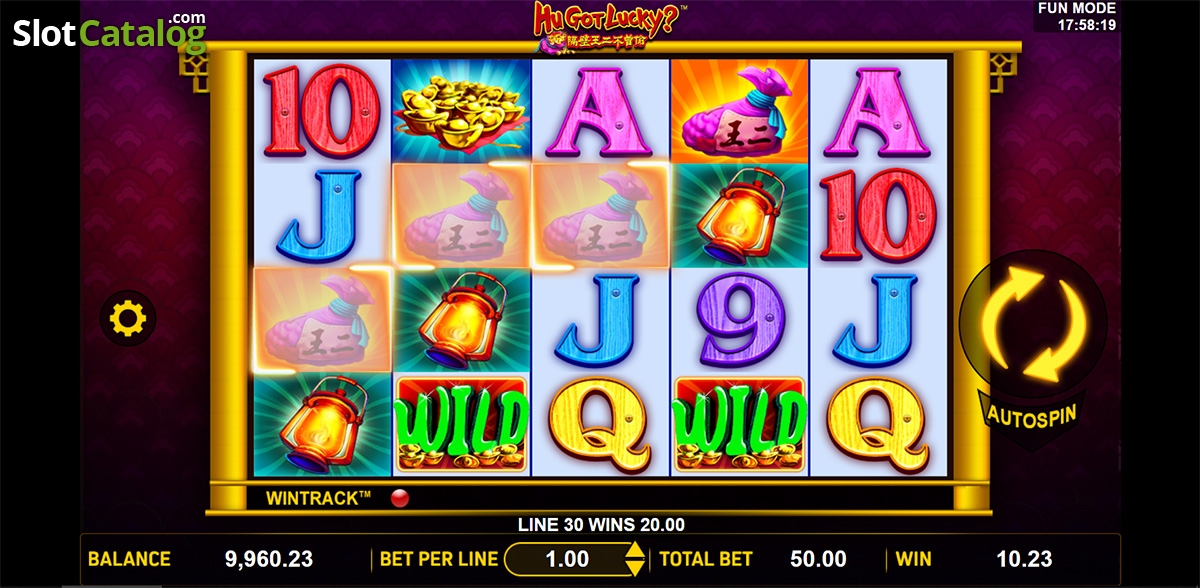
Task: Spin the reels with the yellow arrows
Action: pos(1031,320)
